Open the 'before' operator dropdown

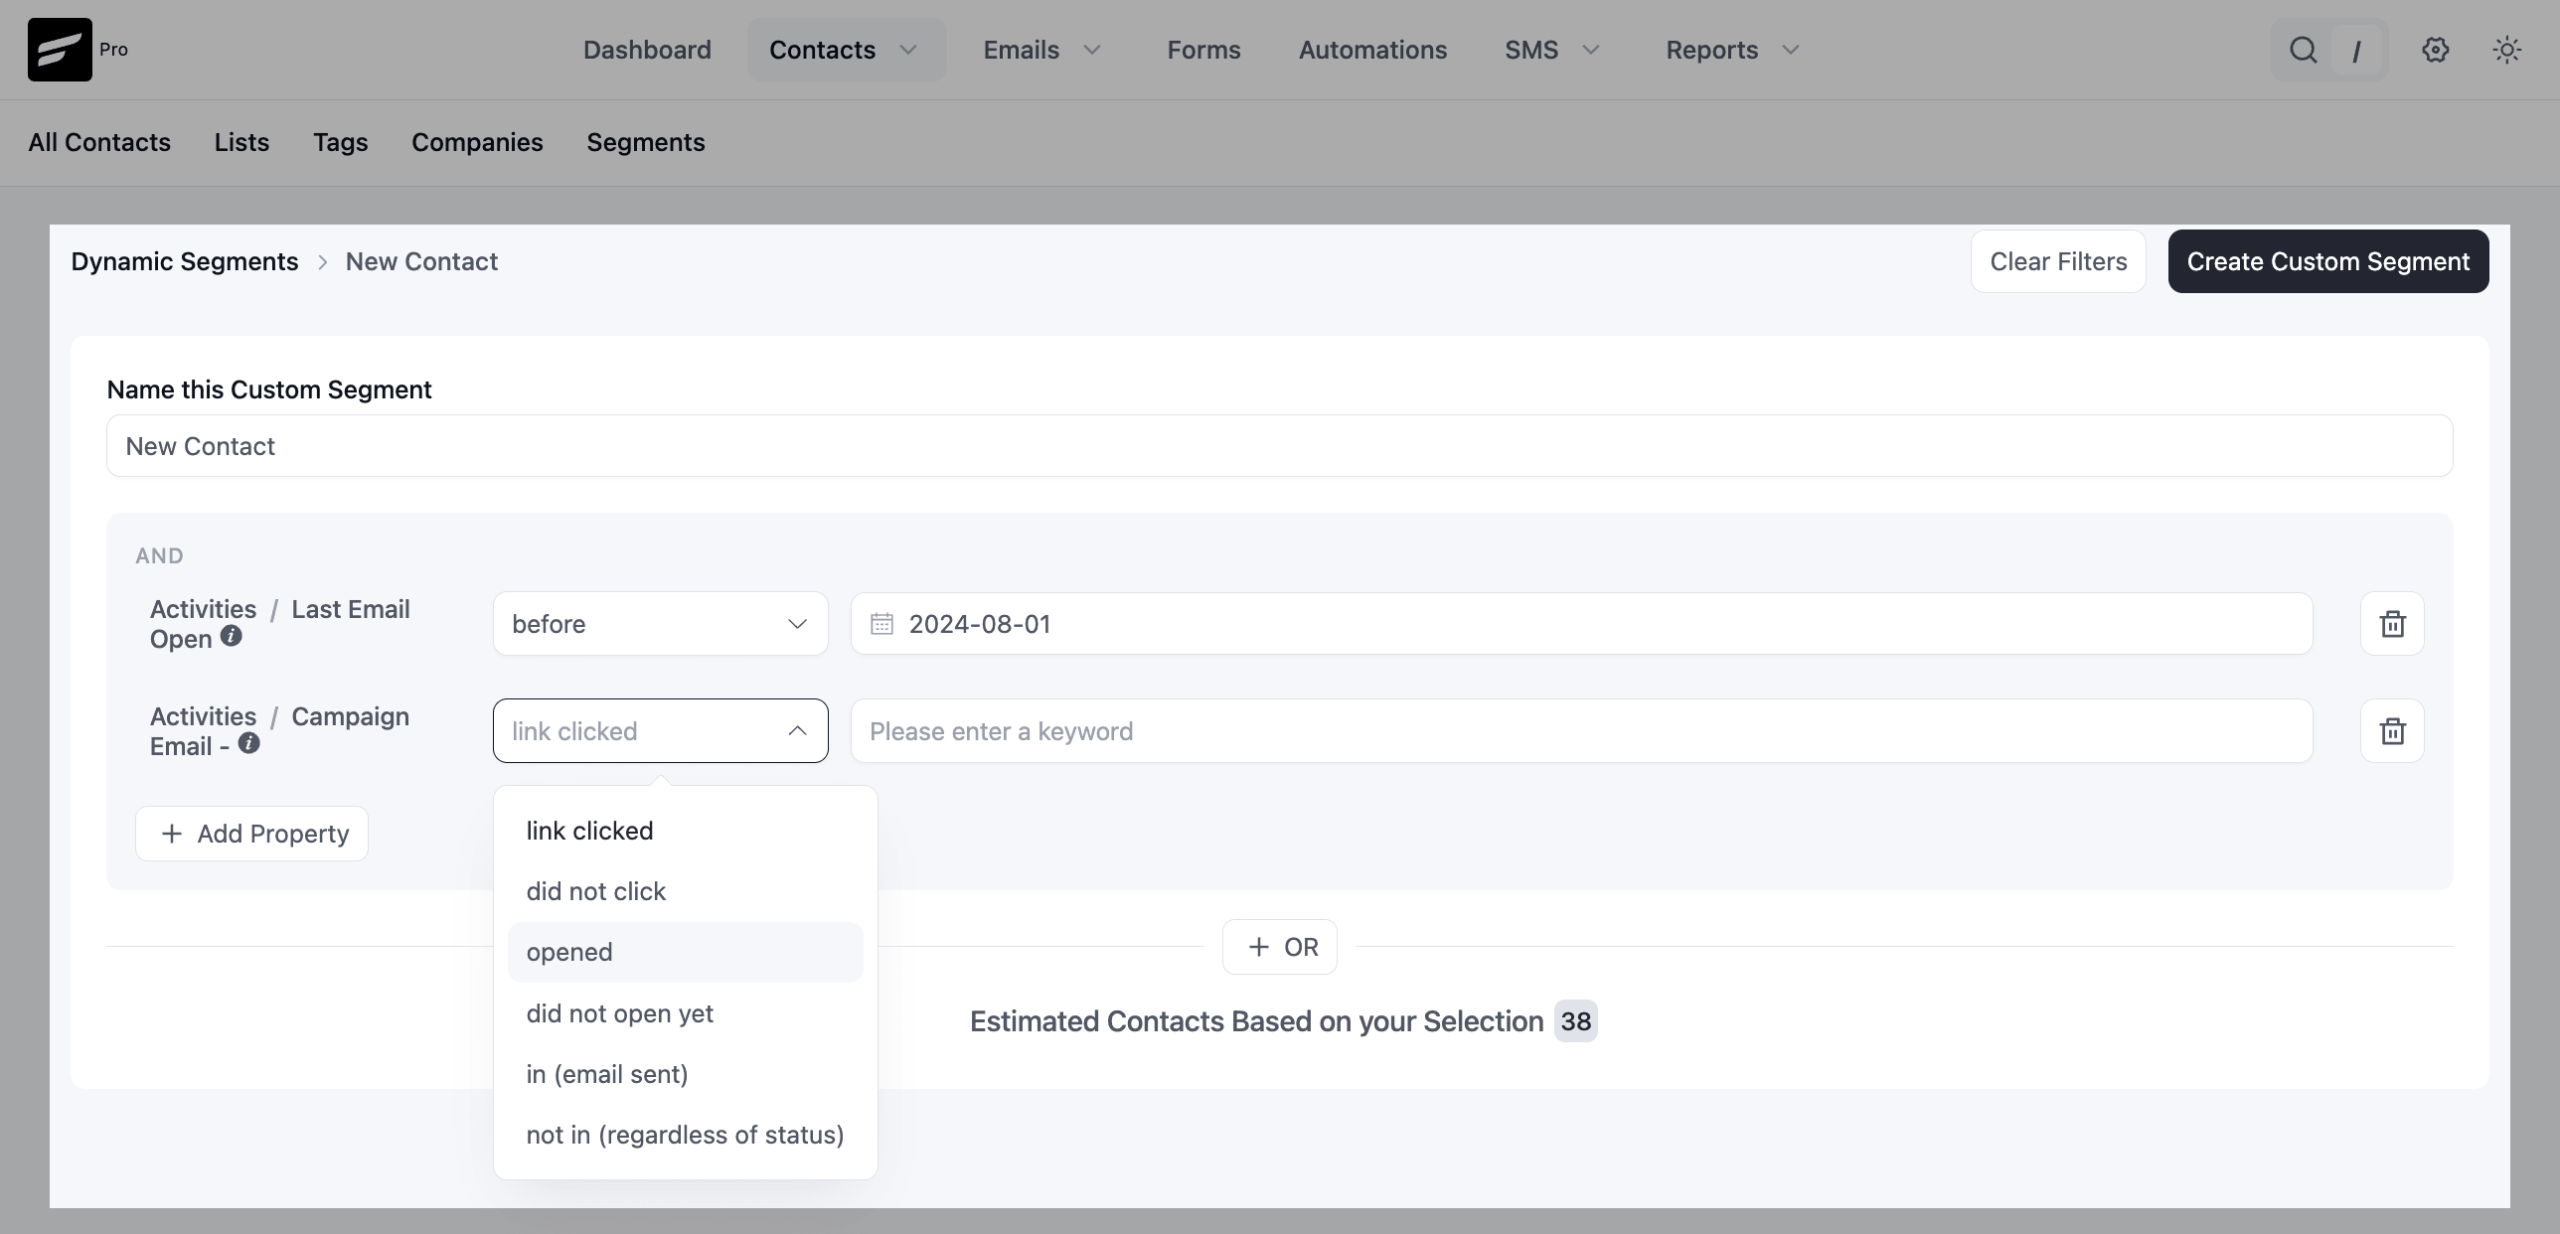pyautogui.click(x=660, y=624)
